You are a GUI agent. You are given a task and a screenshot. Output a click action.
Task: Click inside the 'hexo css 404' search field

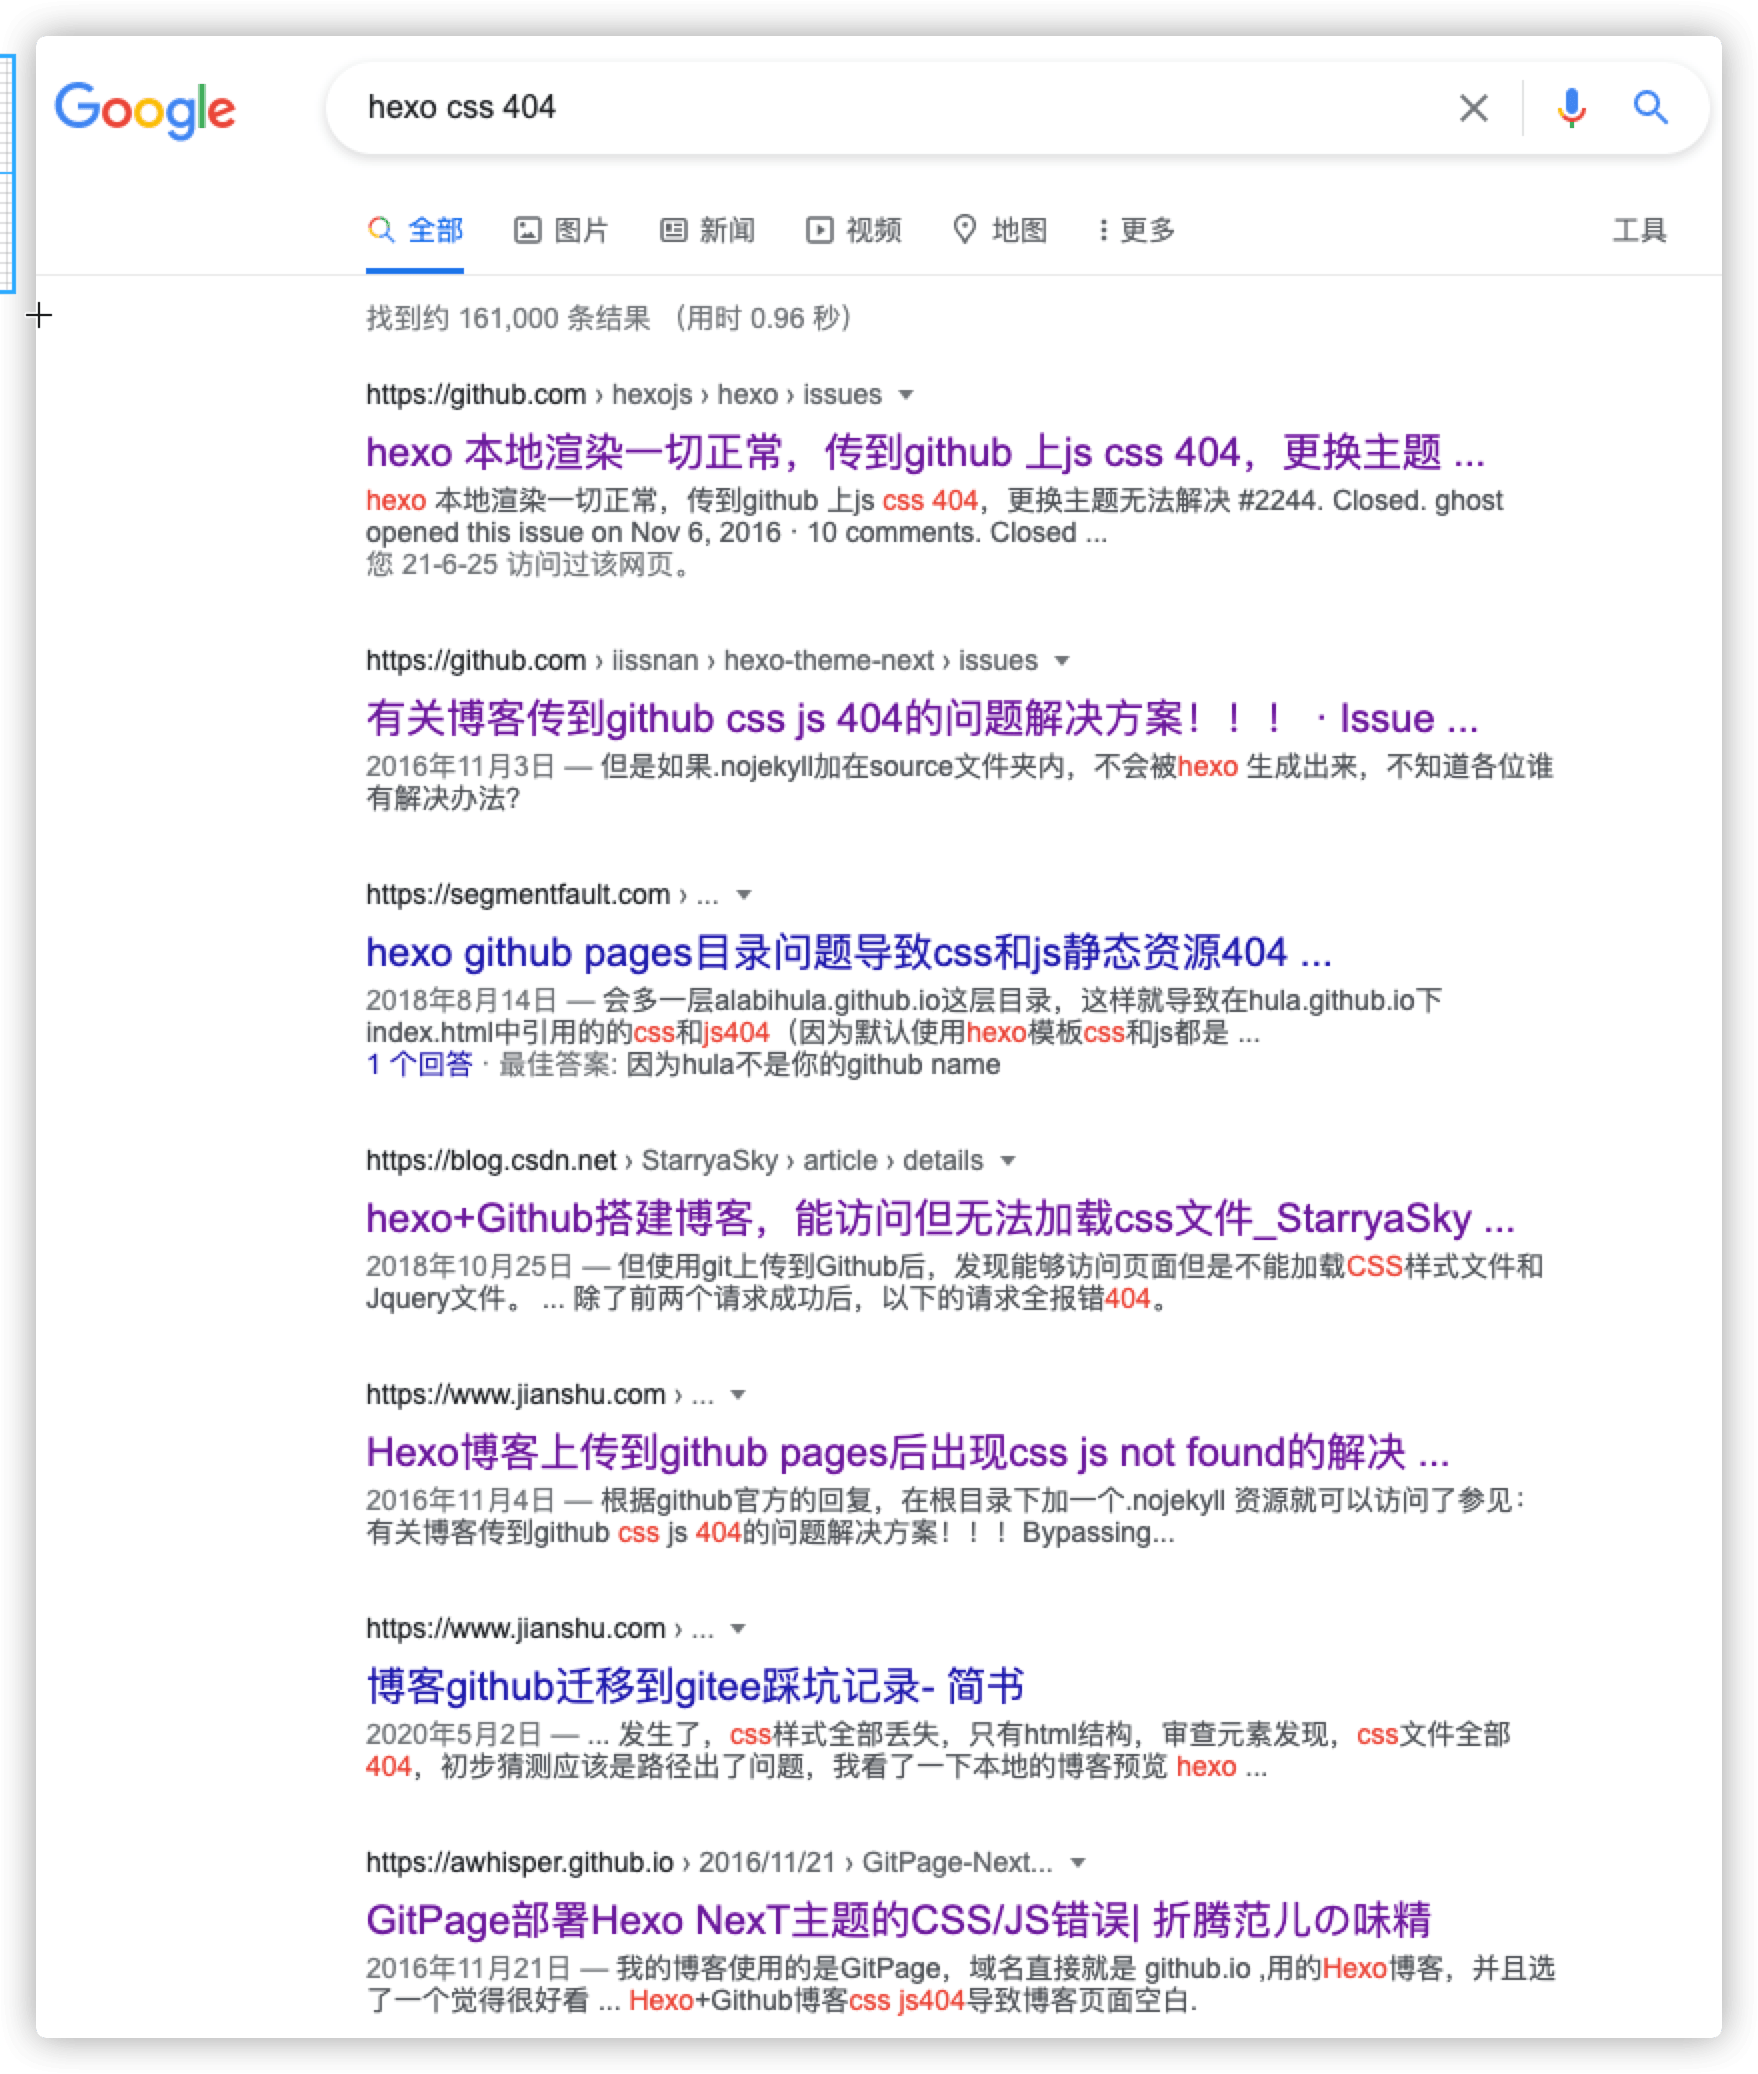click(x=900, y=107)
